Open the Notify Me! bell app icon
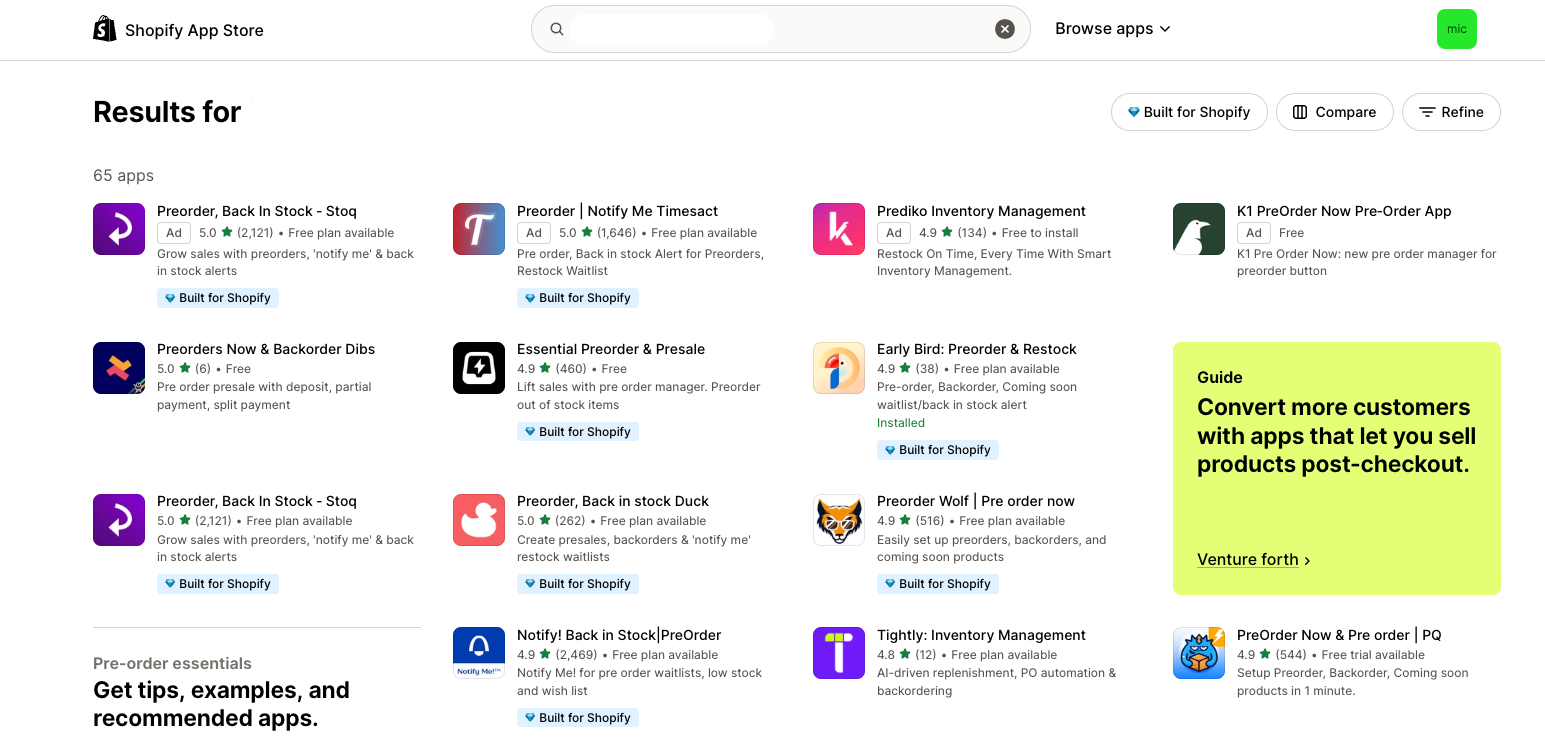1545x751 pixels. coord(479,653)
